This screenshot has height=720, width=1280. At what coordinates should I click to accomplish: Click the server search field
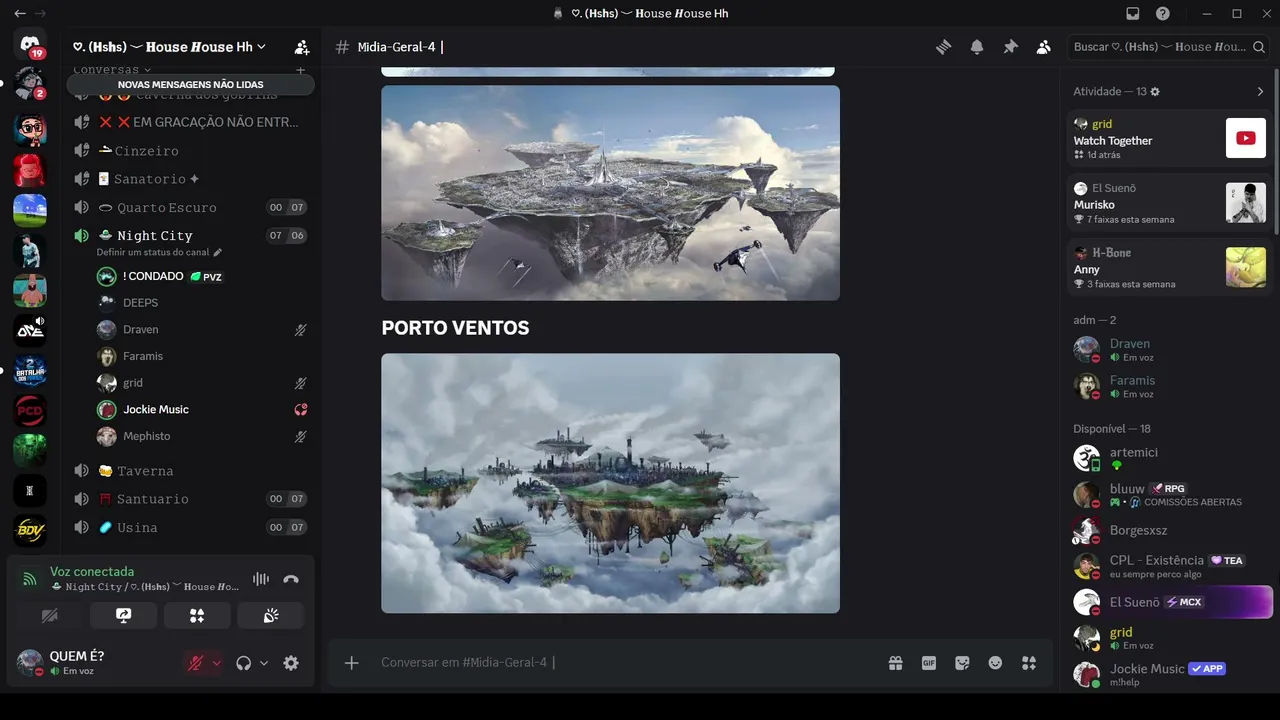point(1169,47)
